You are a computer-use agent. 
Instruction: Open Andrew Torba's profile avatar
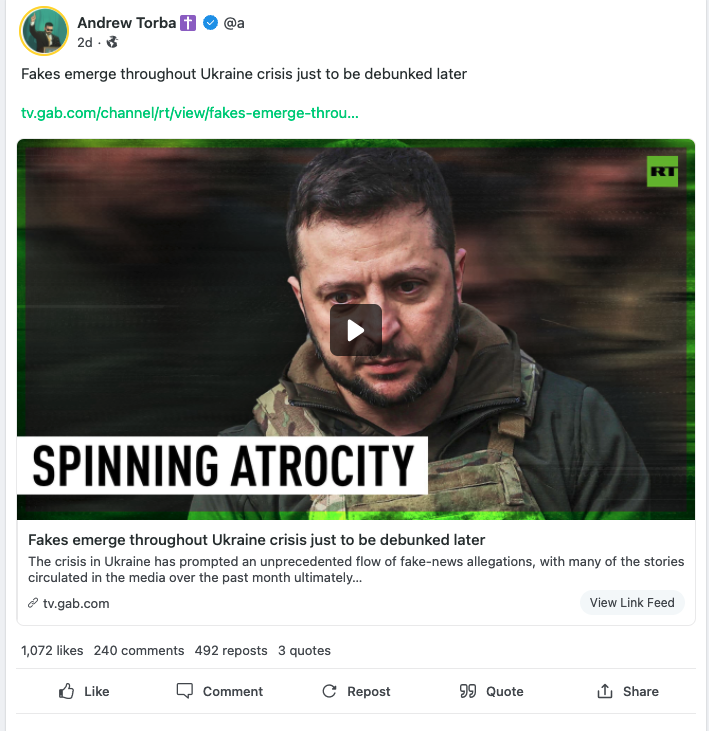(x=44, y=31)
